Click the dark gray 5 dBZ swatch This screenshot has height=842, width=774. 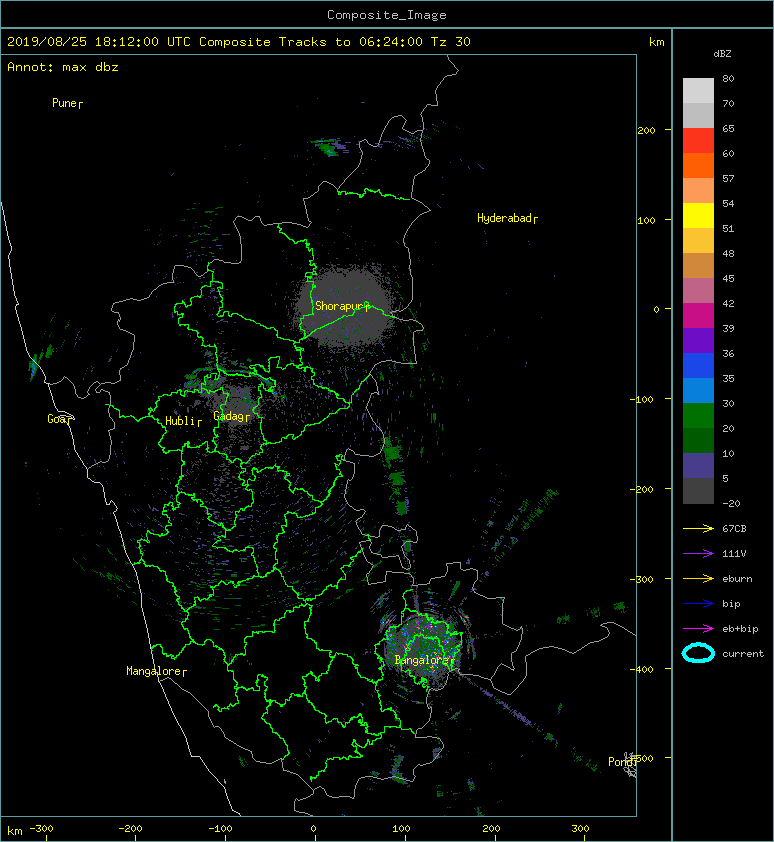(x=698, y=491)
